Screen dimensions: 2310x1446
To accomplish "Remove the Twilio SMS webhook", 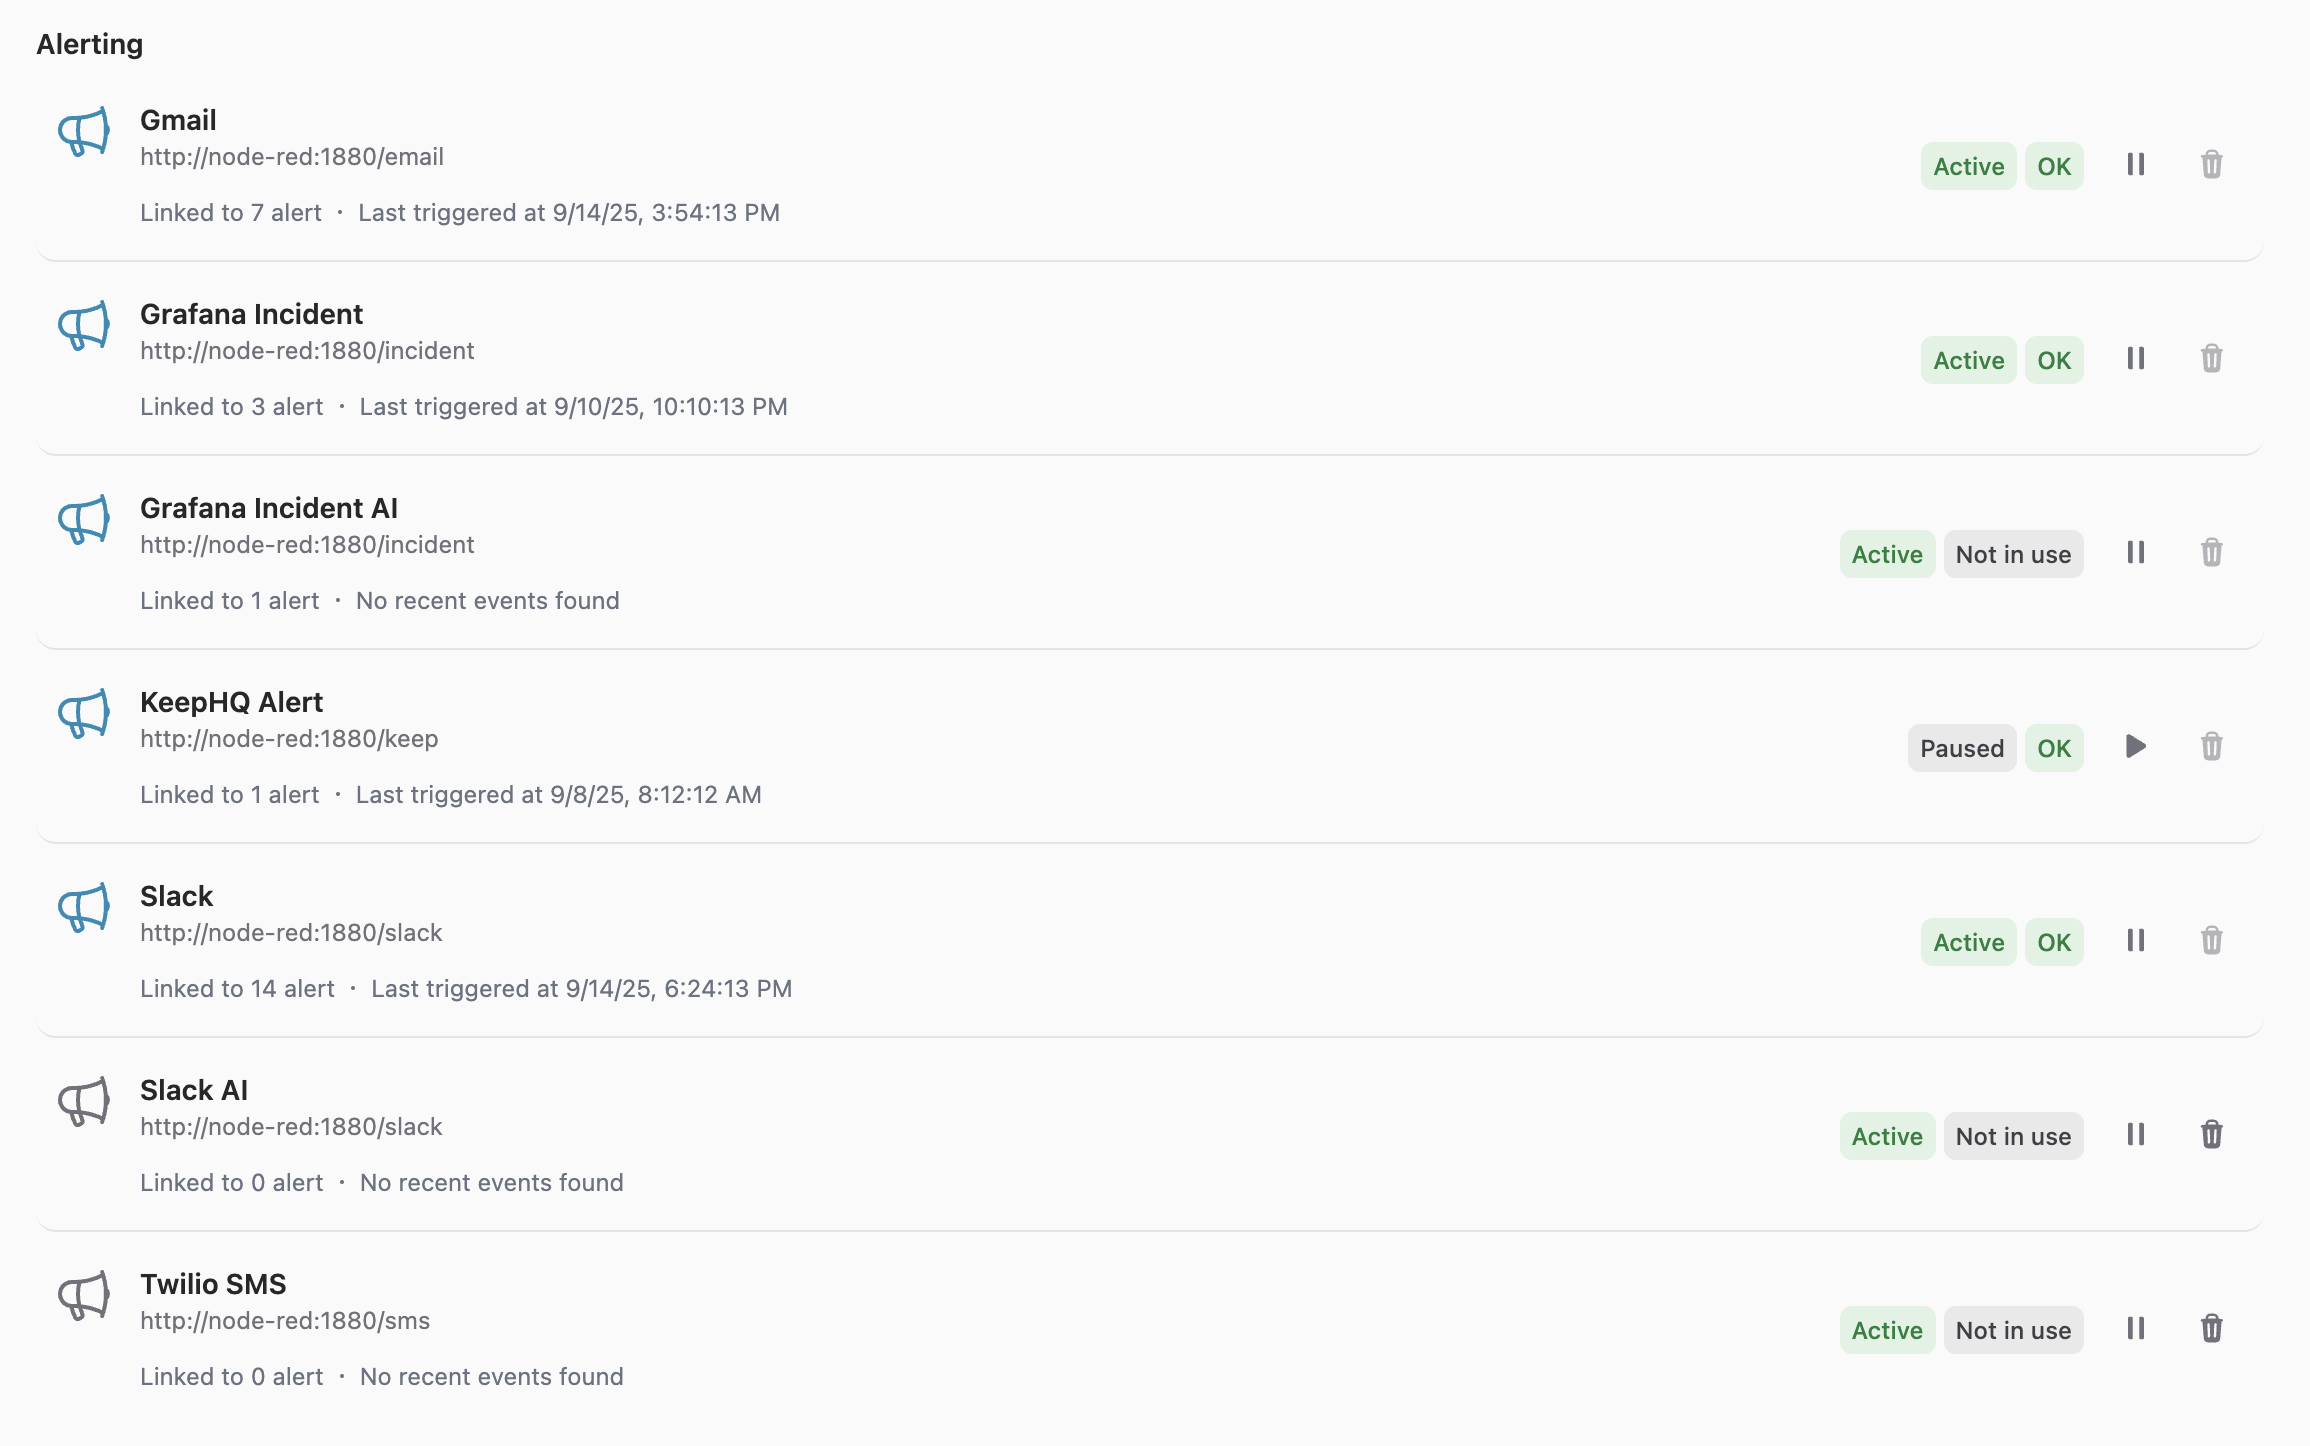I will coord(2211,1329).
